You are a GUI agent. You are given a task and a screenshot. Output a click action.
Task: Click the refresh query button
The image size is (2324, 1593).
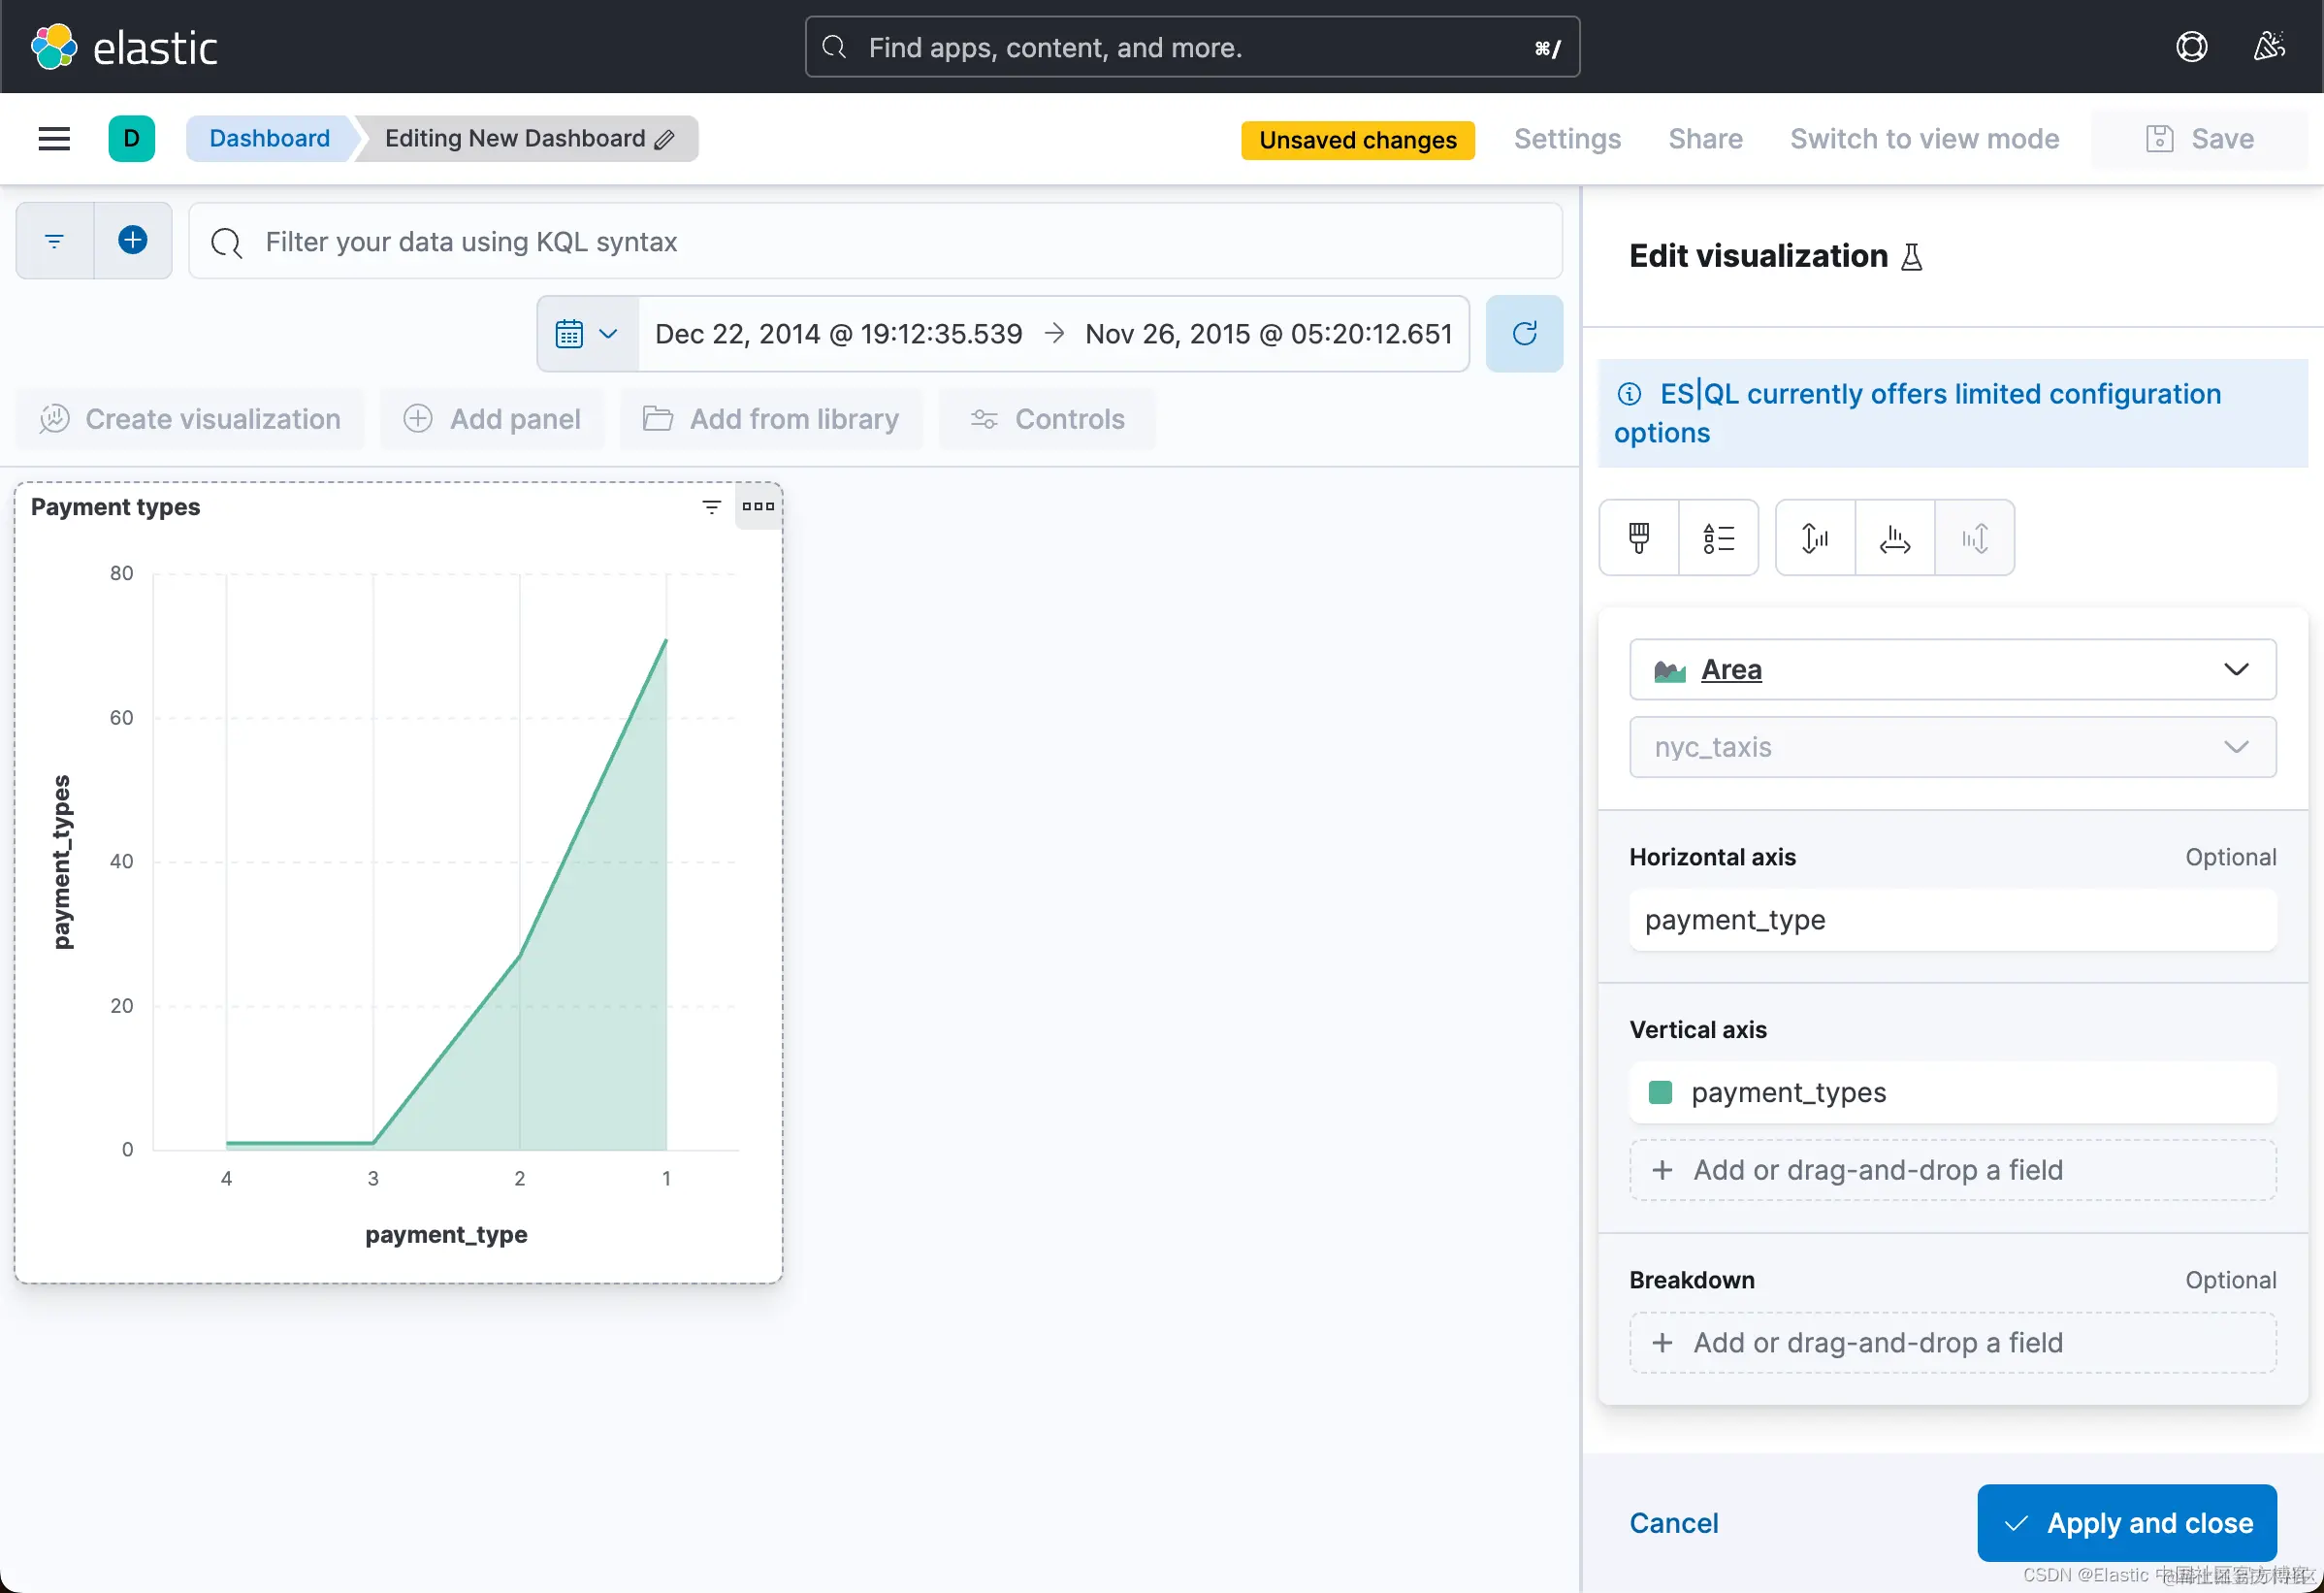[1523, 334]
